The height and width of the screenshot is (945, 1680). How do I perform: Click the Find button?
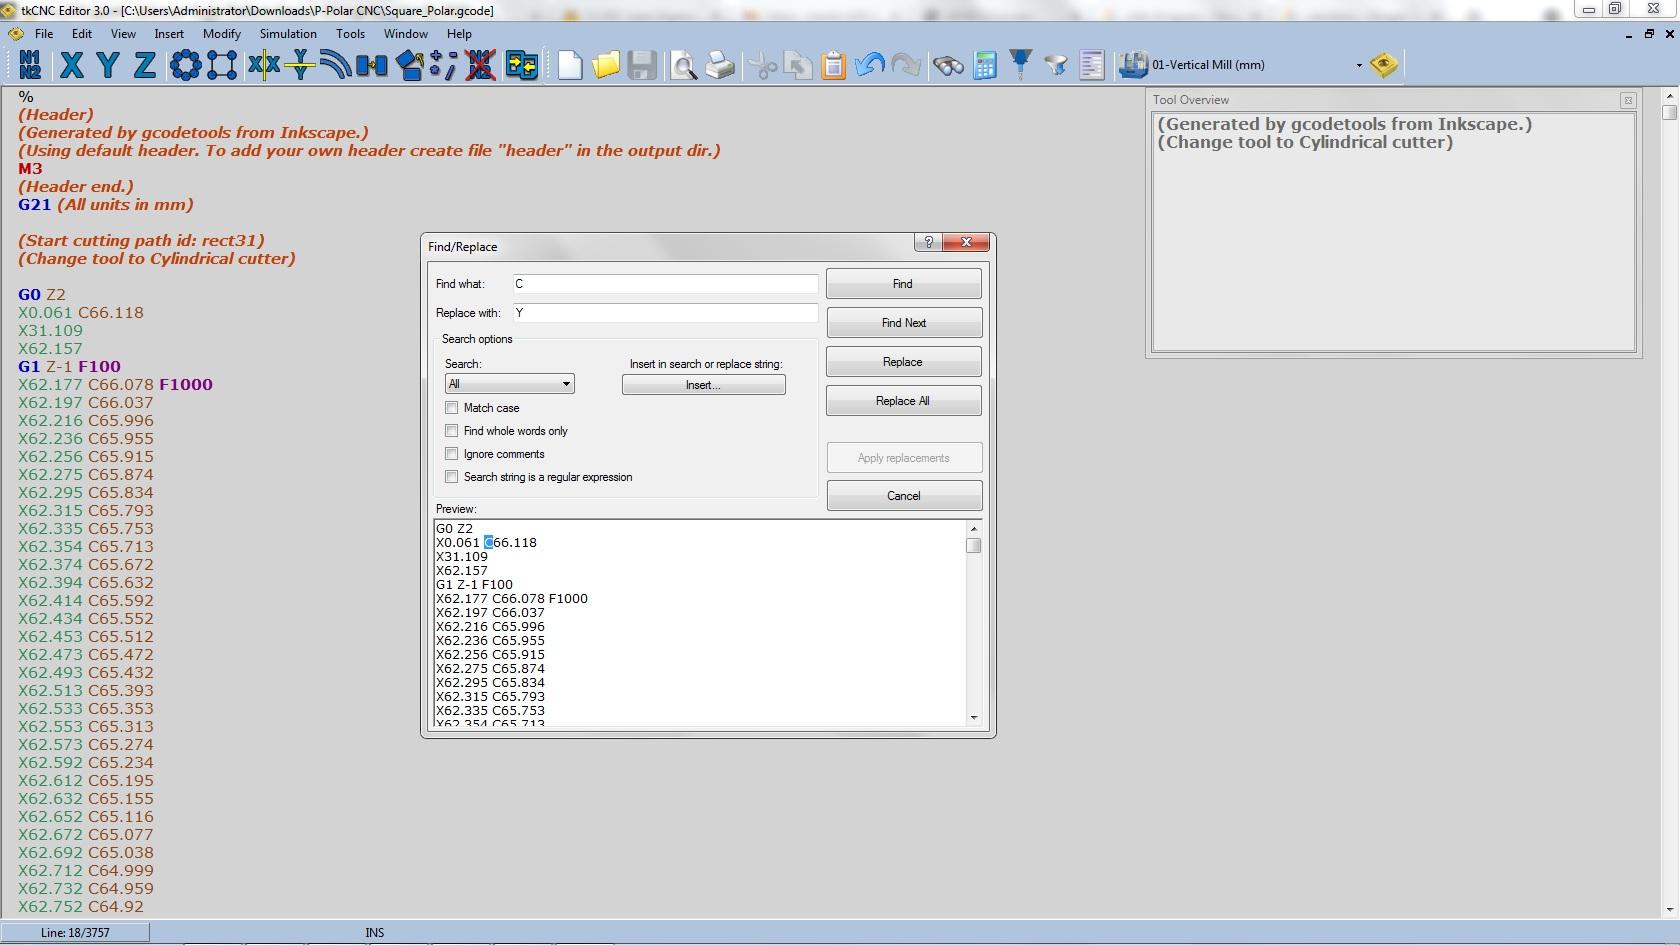903,284
